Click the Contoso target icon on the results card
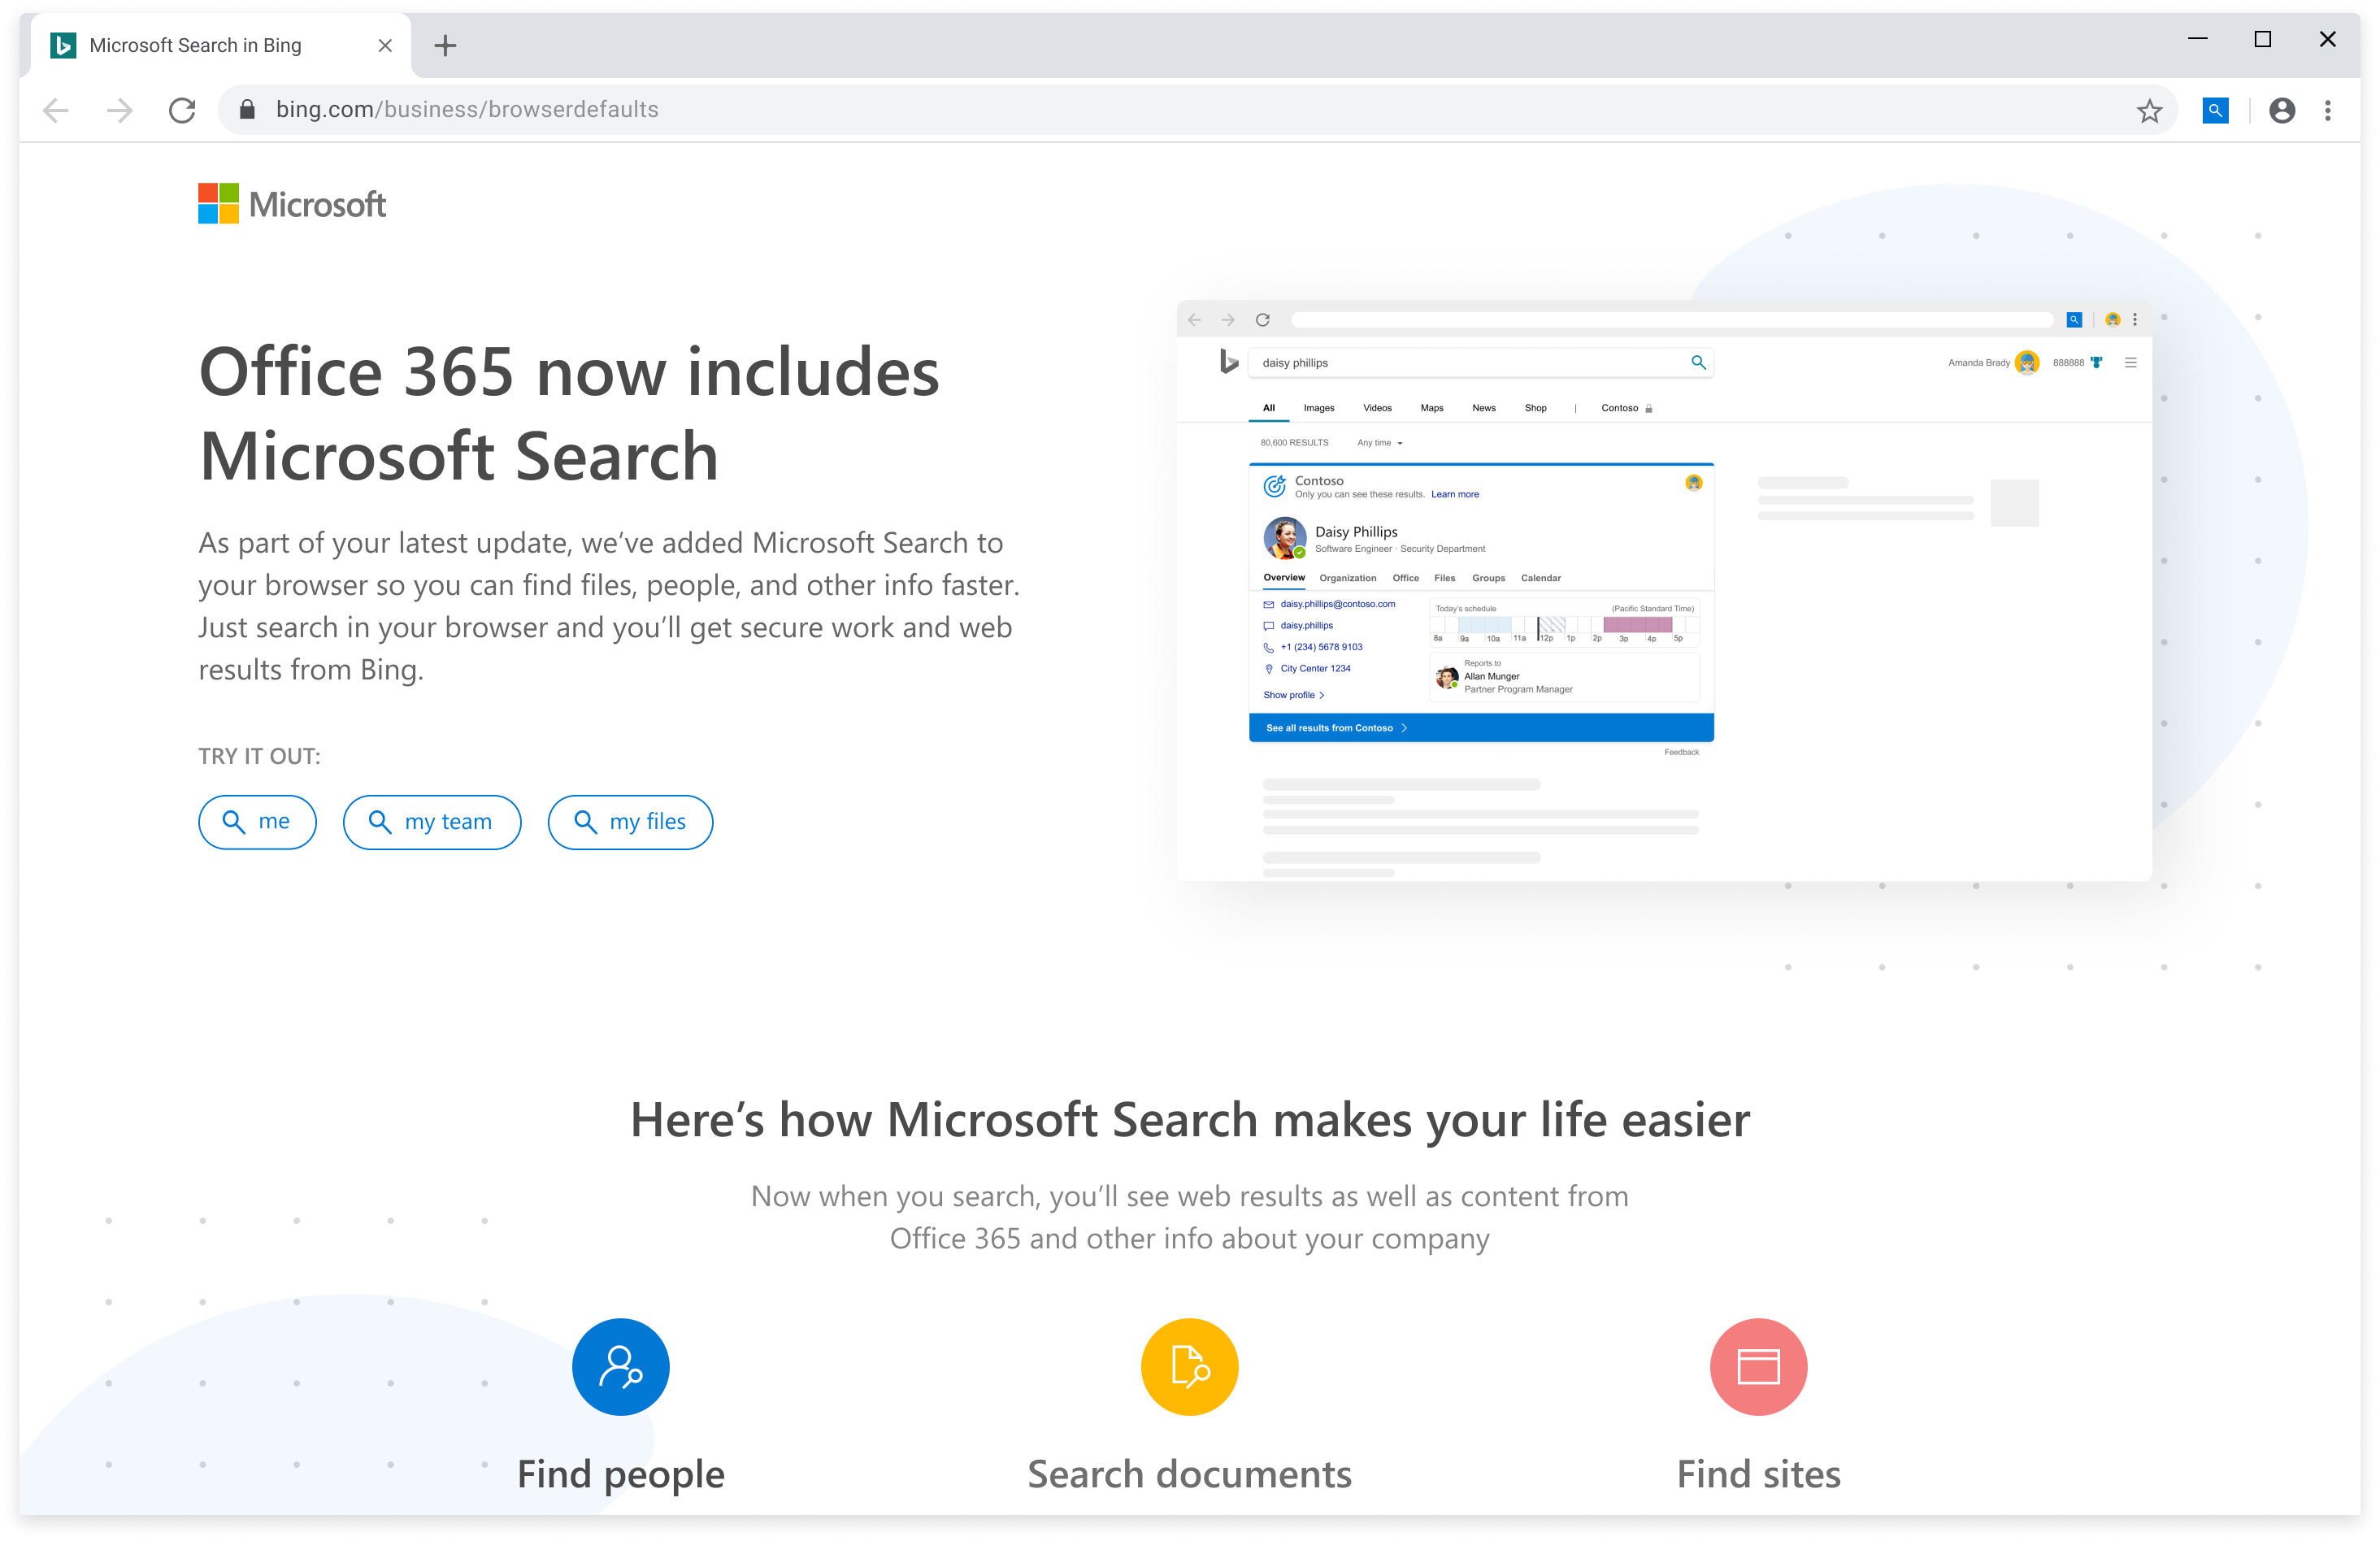Screen dimensions: 2380x1541 pos(1275,486)
